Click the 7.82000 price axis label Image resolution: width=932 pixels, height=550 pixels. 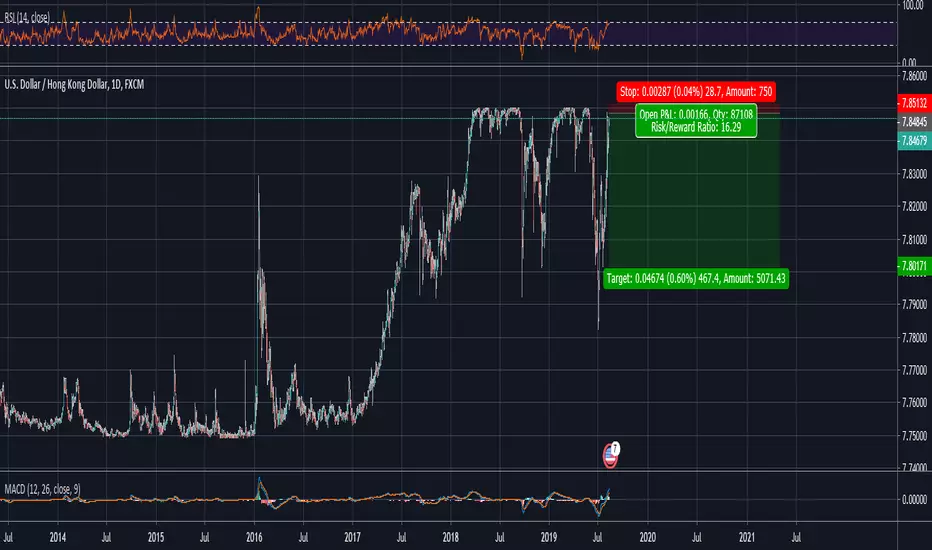[914, 206]
